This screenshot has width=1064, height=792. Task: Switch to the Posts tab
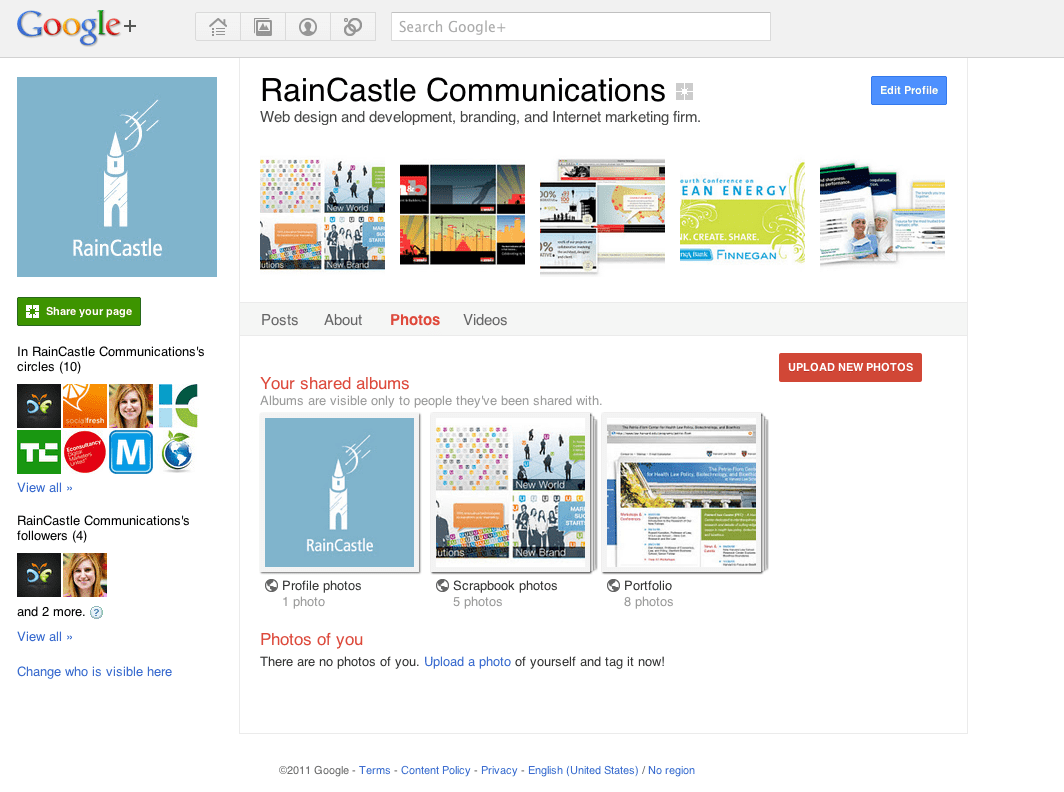click(x=280, y=320)
